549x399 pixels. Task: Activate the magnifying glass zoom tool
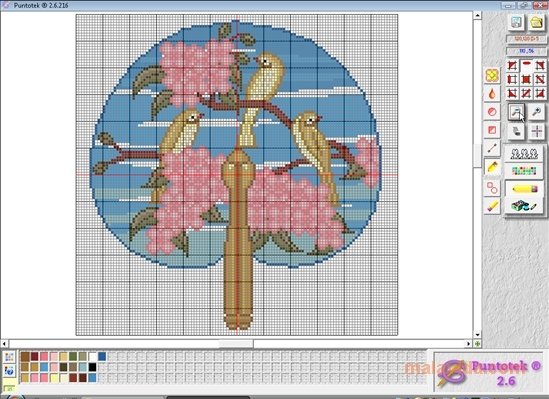pos(536,112)
